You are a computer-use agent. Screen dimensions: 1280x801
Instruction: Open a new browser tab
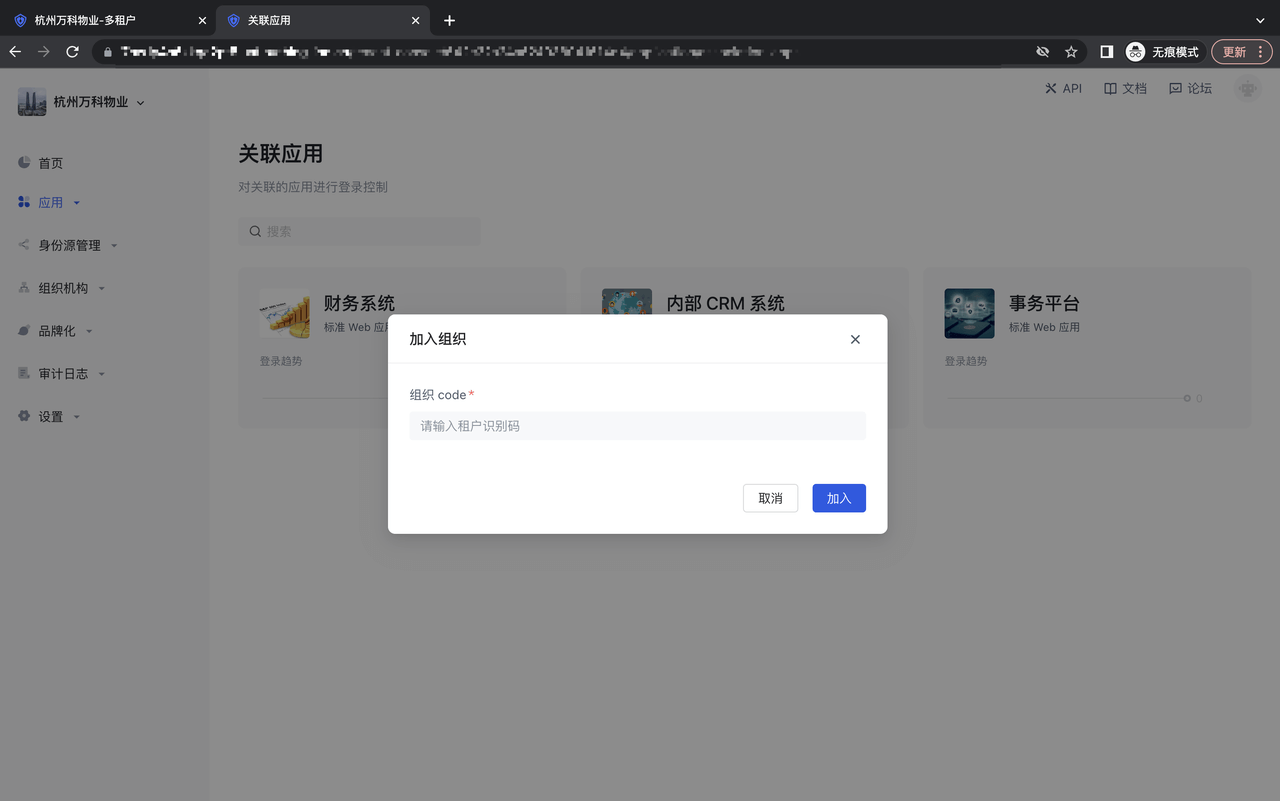pyautogui.click(x=449, y=20)
